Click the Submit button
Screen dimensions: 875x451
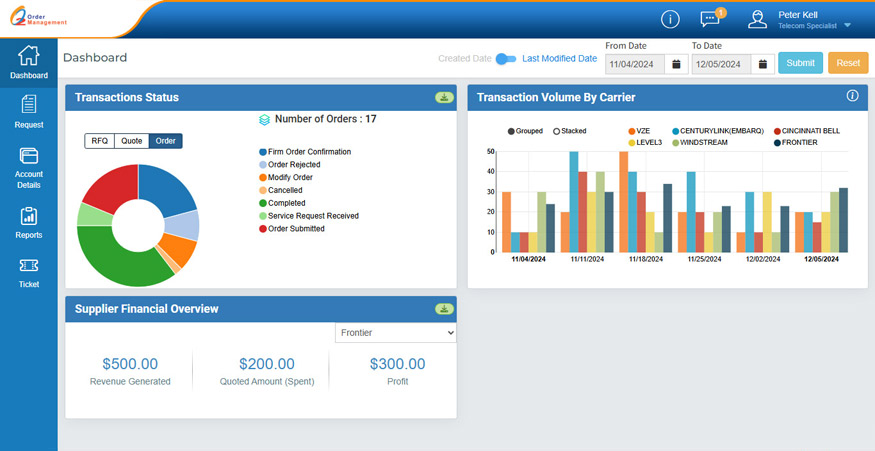pos(800,63)
